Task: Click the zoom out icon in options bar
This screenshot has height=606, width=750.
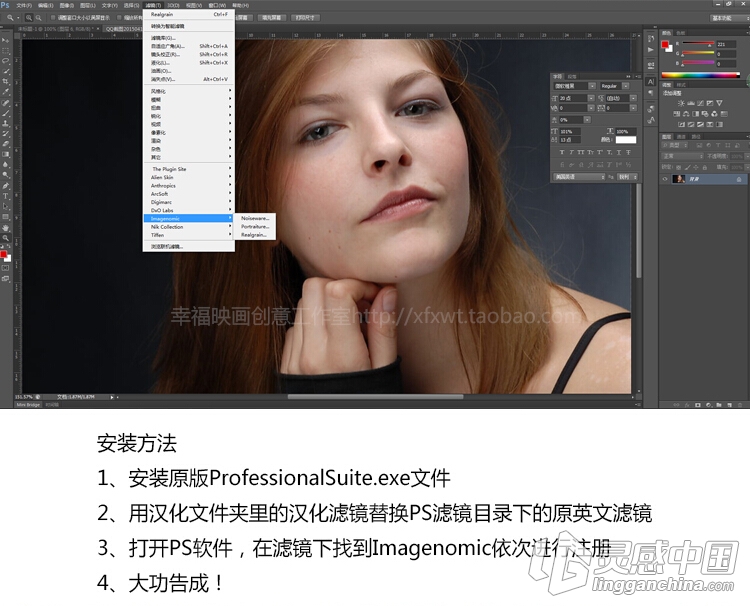Action: click(x=38, y=18)
